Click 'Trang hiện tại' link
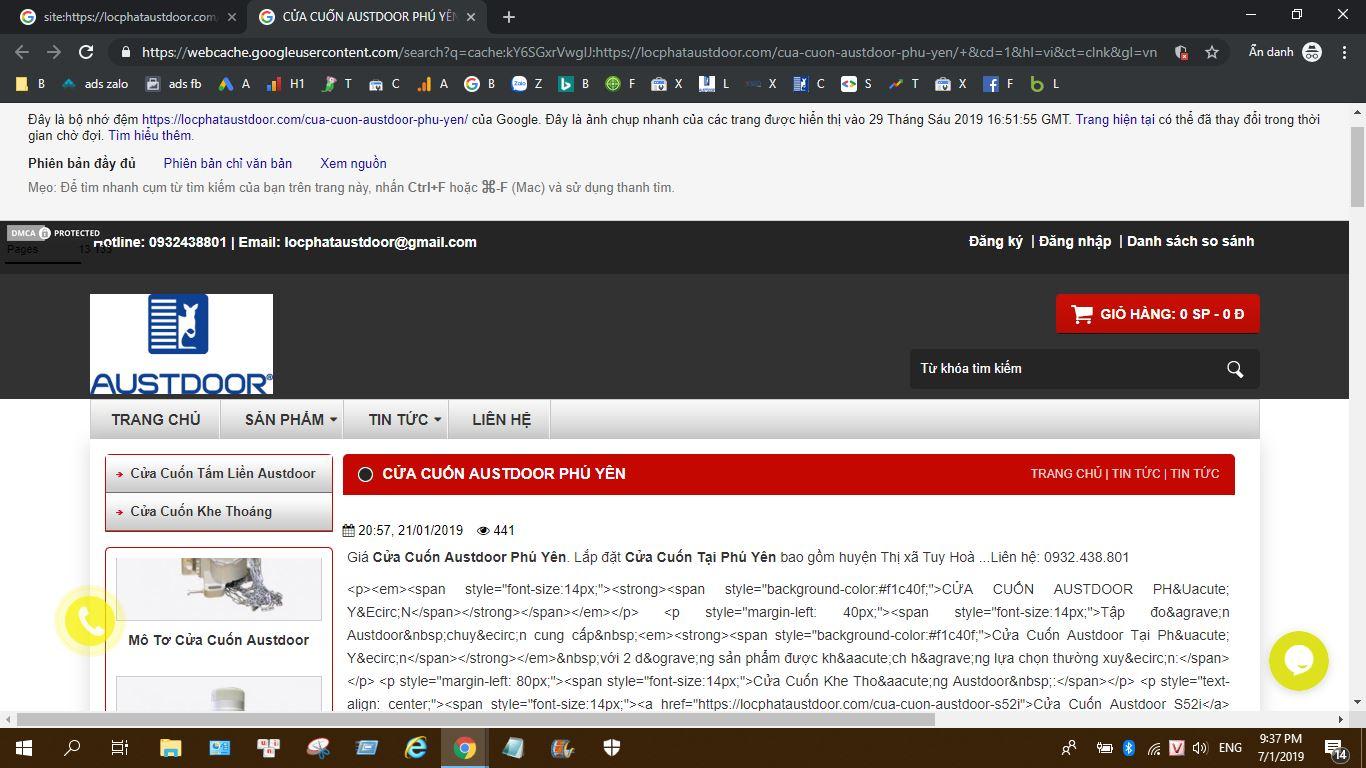 (1115, 119)
